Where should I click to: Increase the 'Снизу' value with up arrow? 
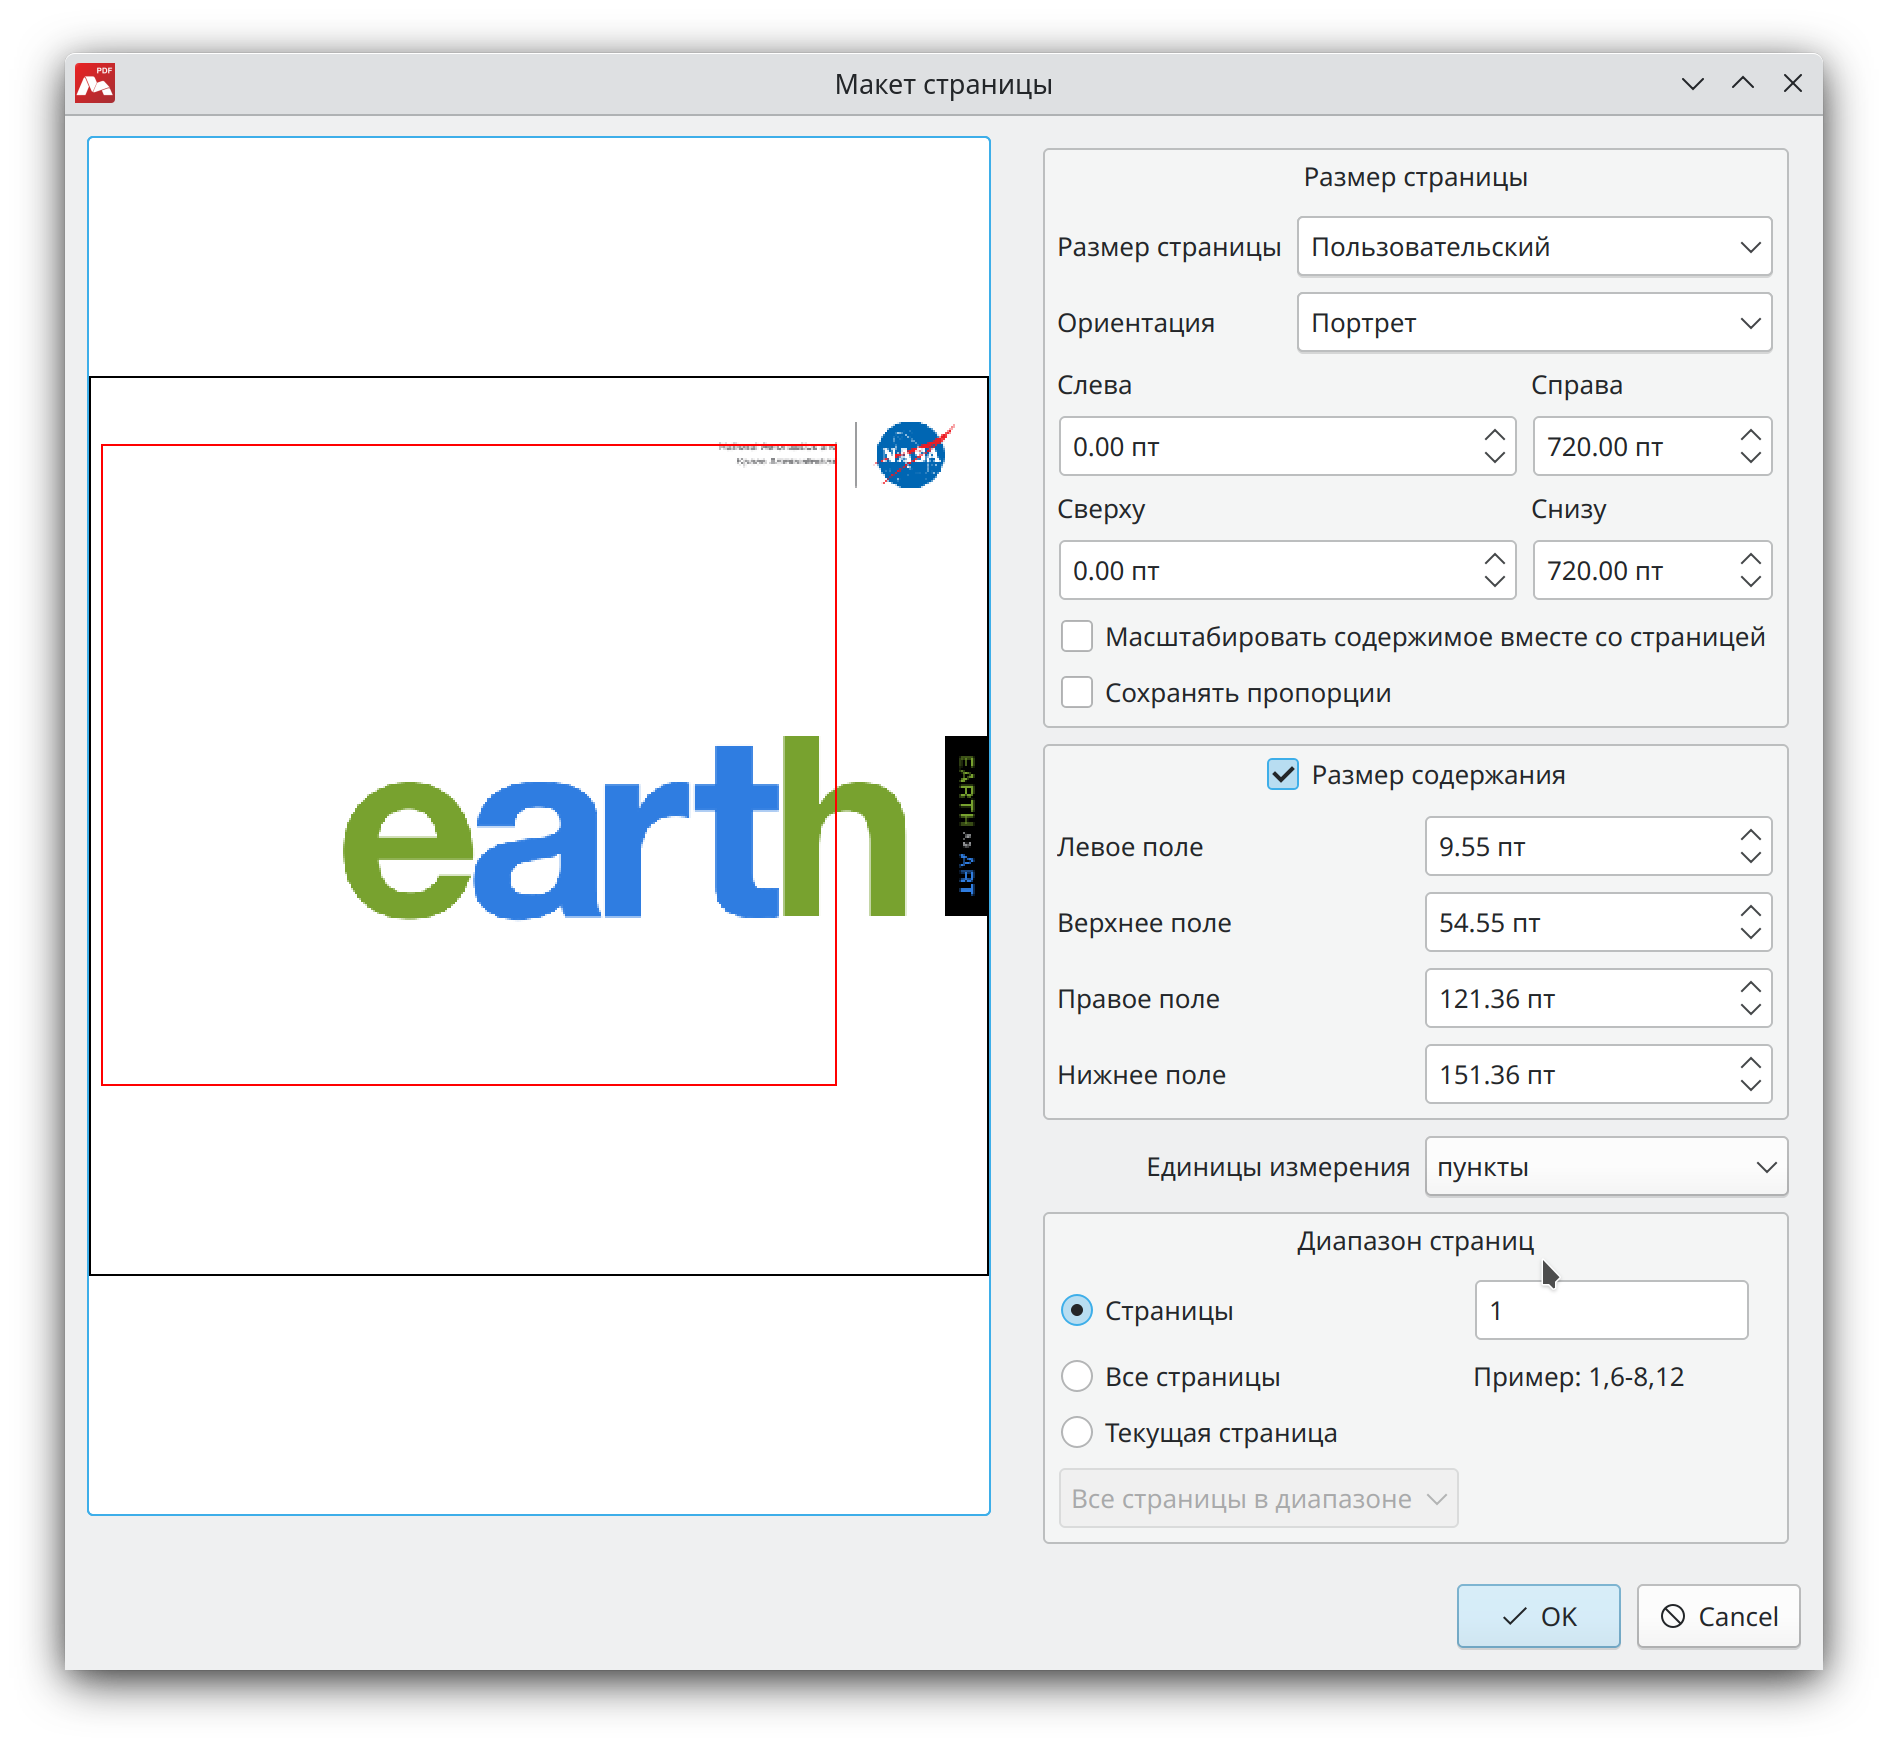1751,559
